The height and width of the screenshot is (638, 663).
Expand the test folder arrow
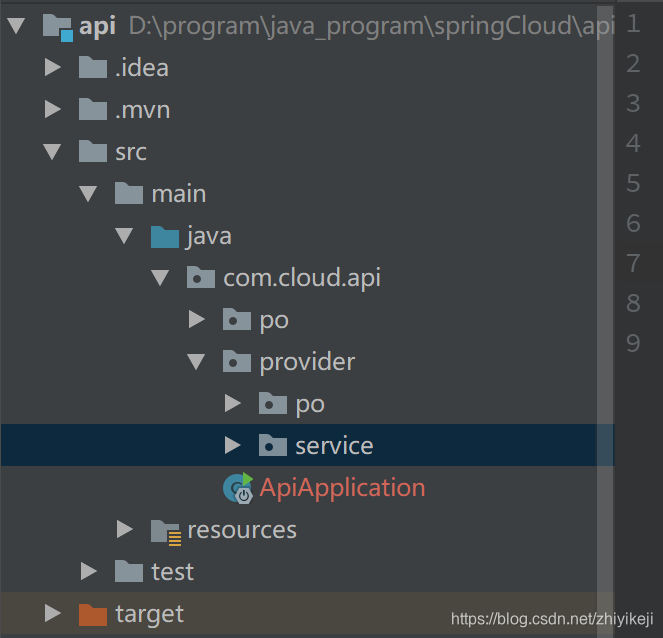(x=89, y=571)
